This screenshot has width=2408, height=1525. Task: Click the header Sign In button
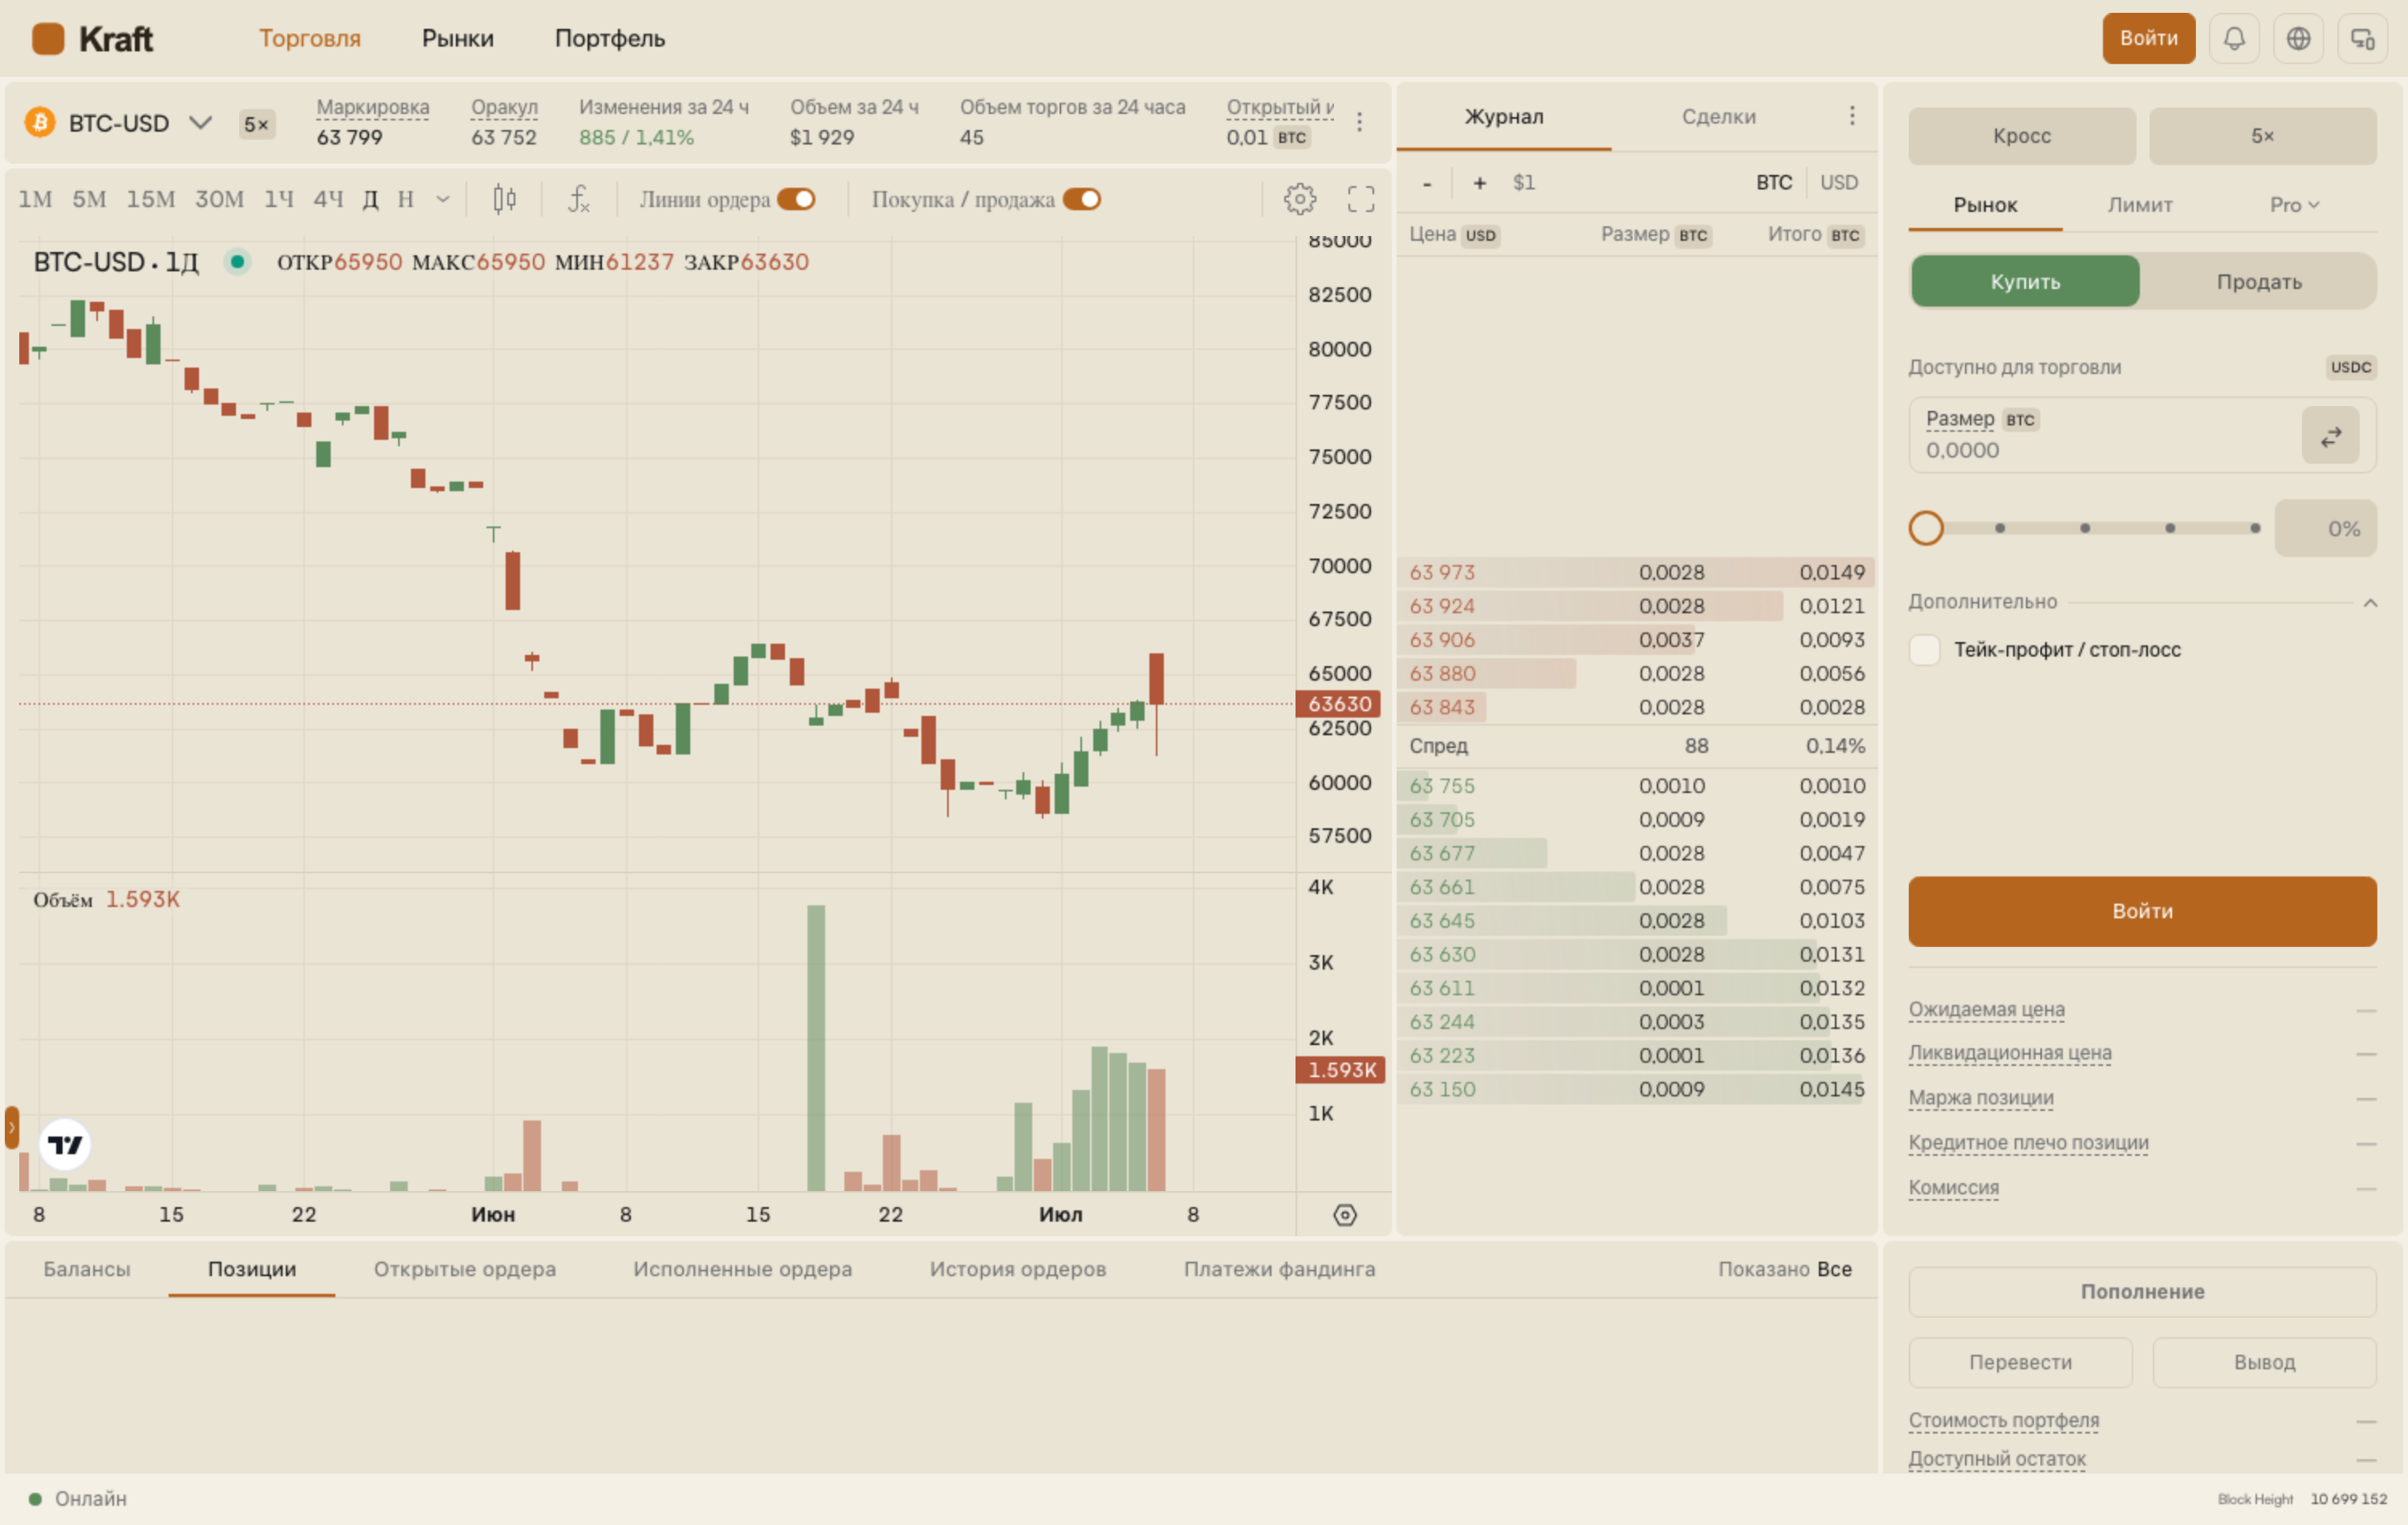click(2148, 39)
